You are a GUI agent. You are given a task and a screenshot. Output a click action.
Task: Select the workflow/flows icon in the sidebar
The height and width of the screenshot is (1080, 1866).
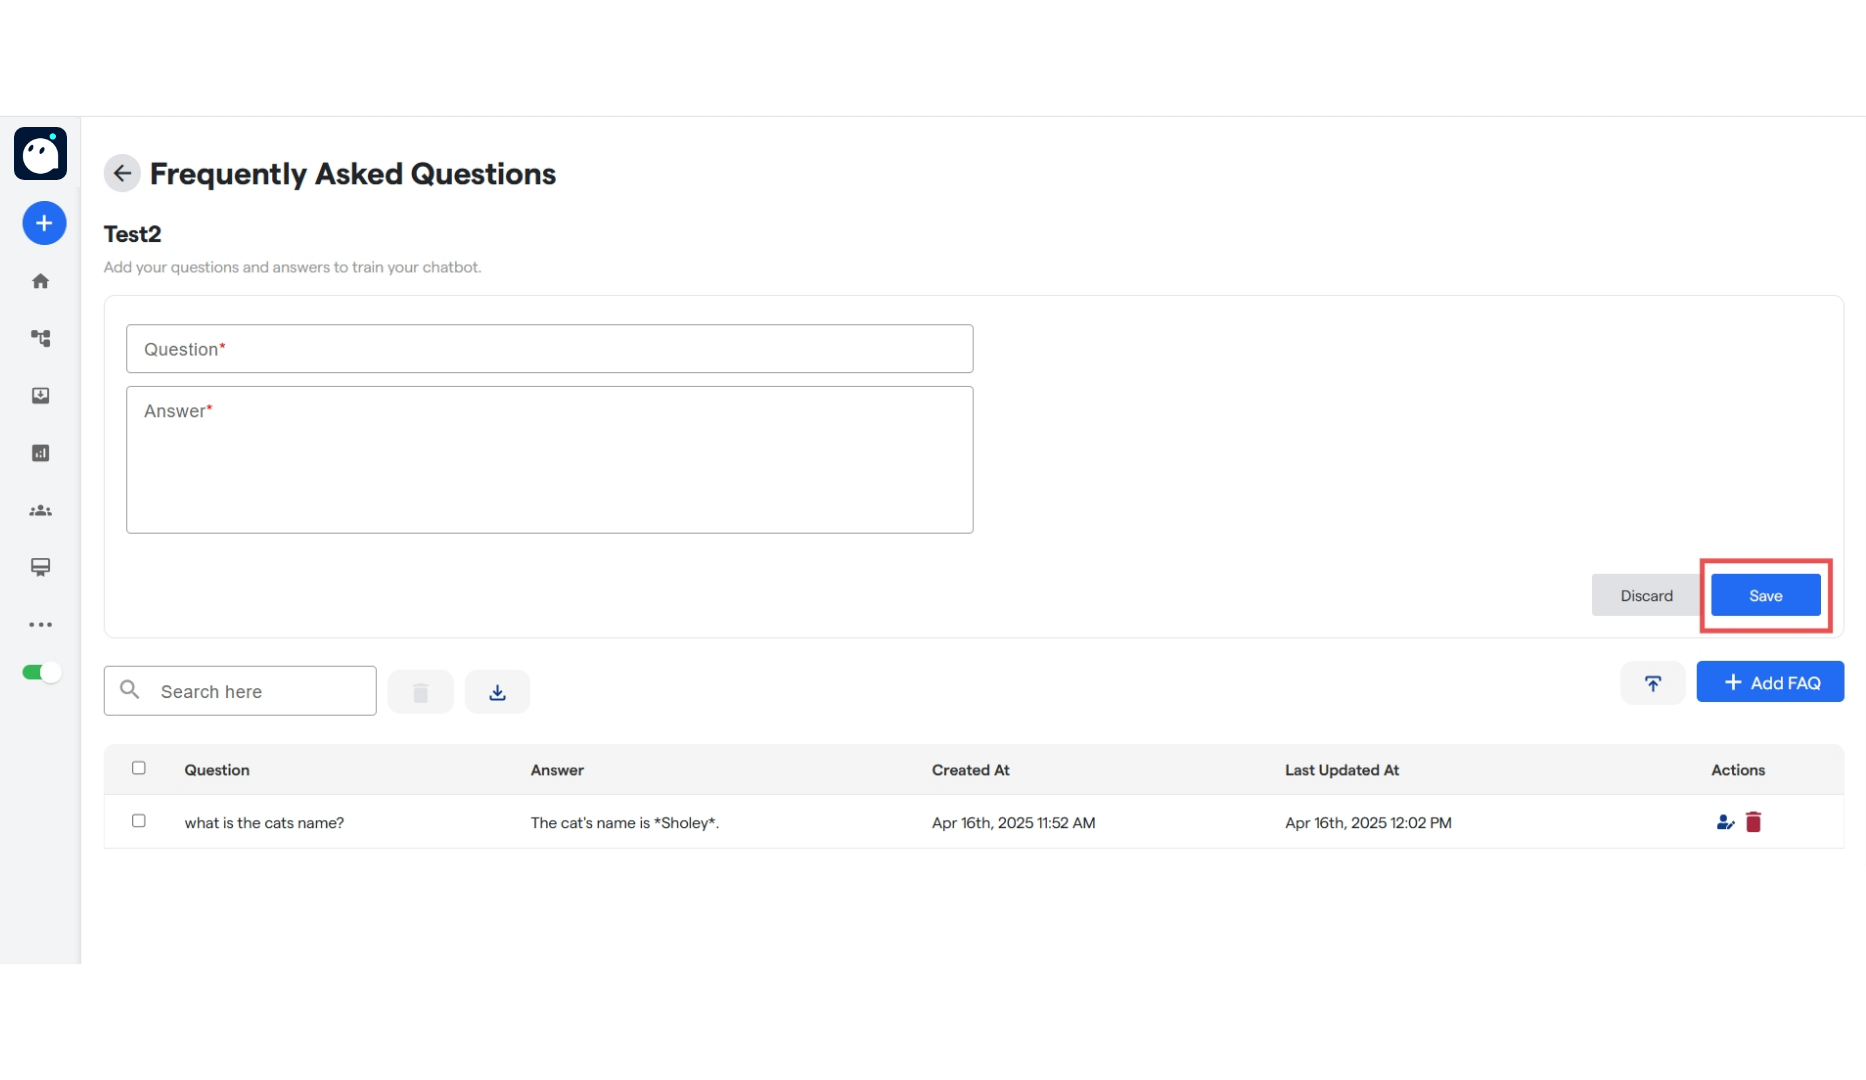click(40, 338)
